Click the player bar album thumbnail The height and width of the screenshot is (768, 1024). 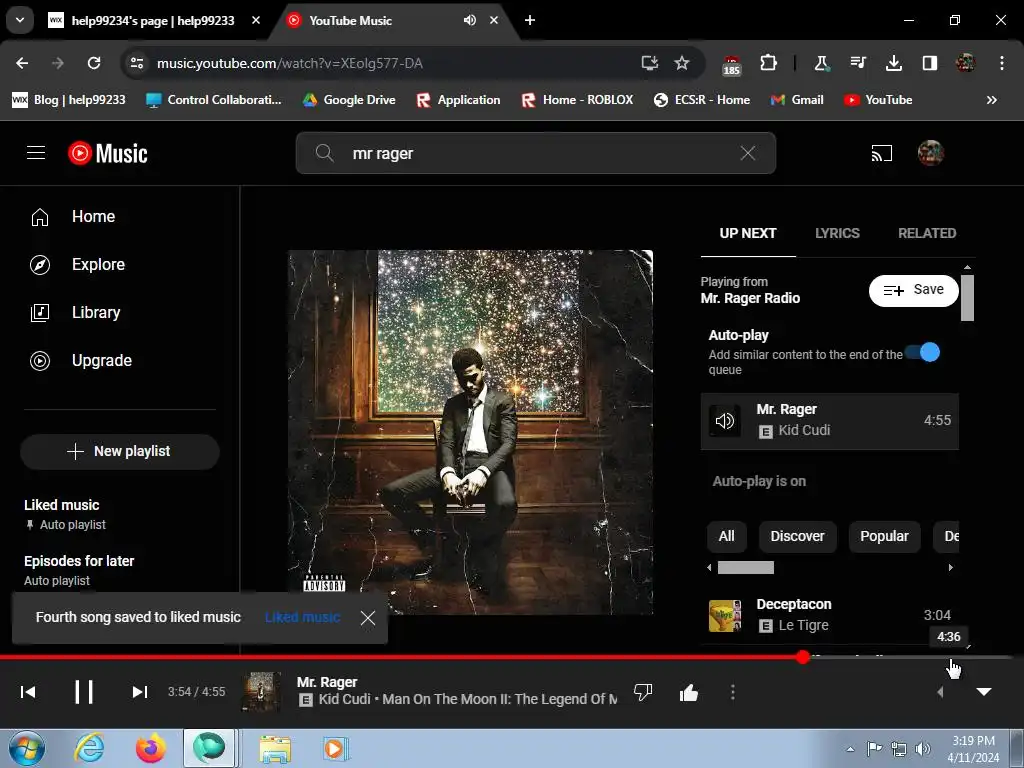[262, 692]
